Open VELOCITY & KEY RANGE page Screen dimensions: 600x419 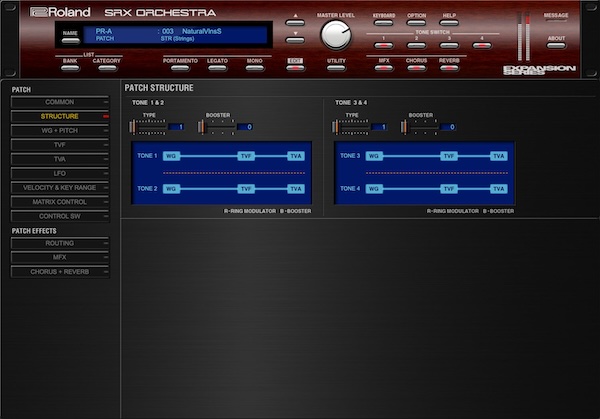(x=60, y=187)
